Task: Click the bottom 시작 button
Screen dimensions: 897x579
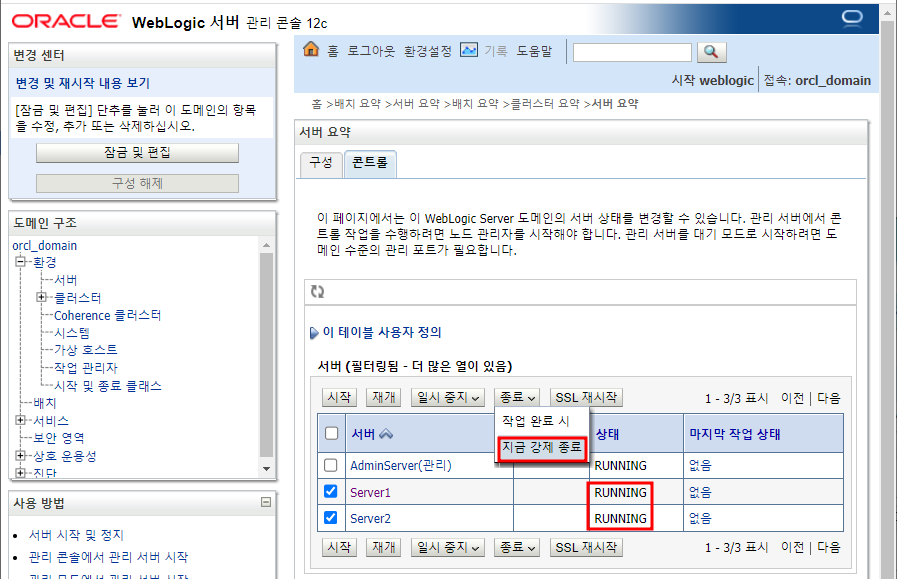Action: click(x=339, y=548)
